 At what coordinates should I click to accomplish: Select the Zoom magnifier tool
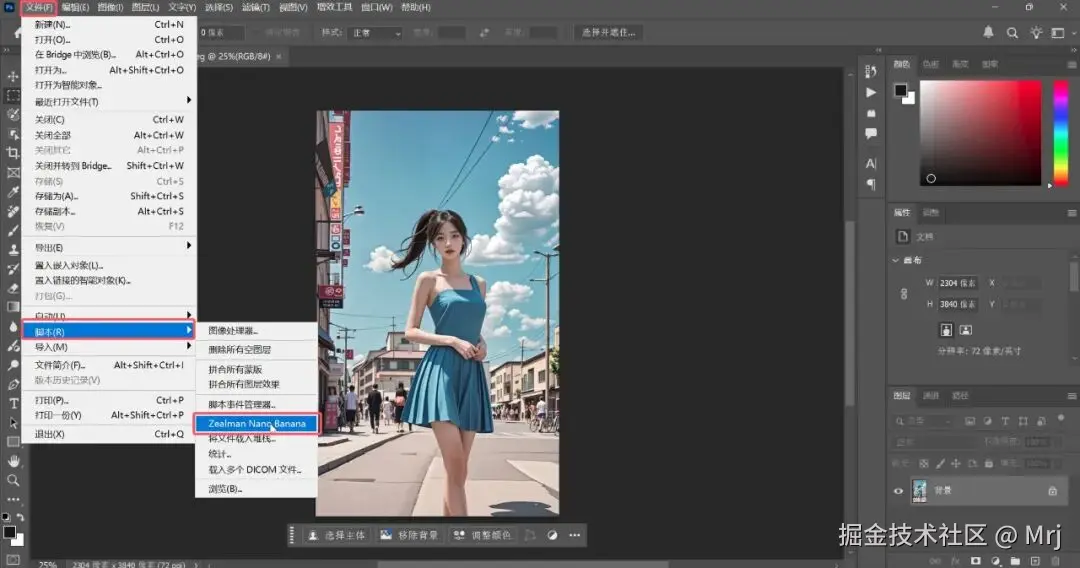pyautogui.click(x=13, y=480)
